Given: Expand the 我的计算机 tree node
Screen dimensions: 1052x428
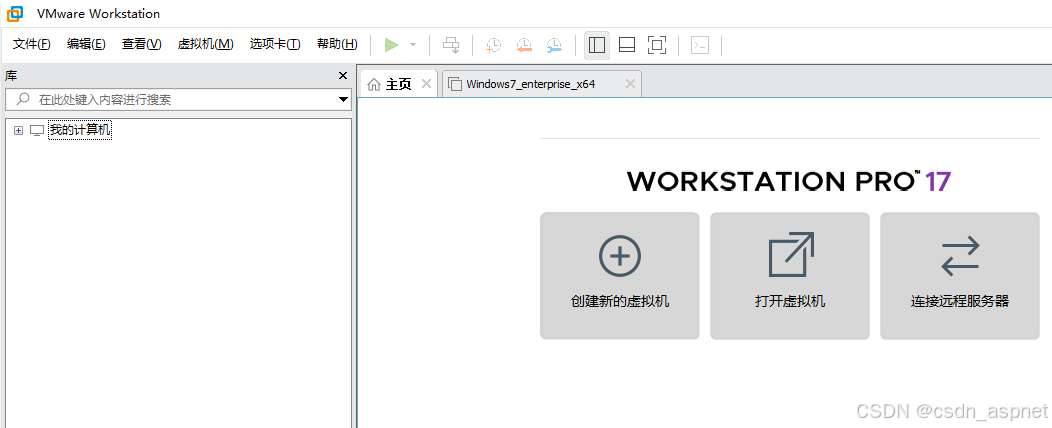Looking at the screenshot, I should coord(18,131).
